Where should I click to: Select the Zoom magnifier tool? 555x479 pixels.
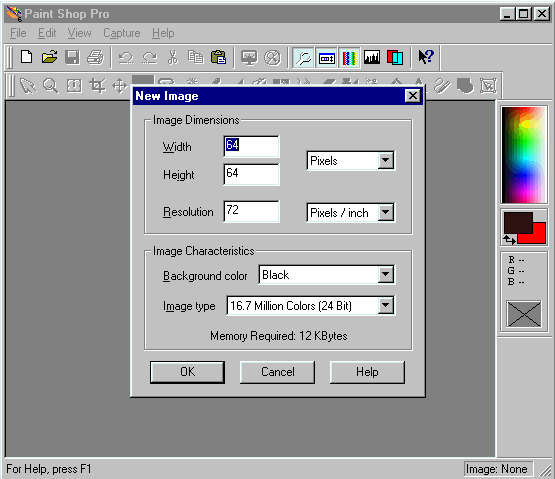[x=51, y=86]
